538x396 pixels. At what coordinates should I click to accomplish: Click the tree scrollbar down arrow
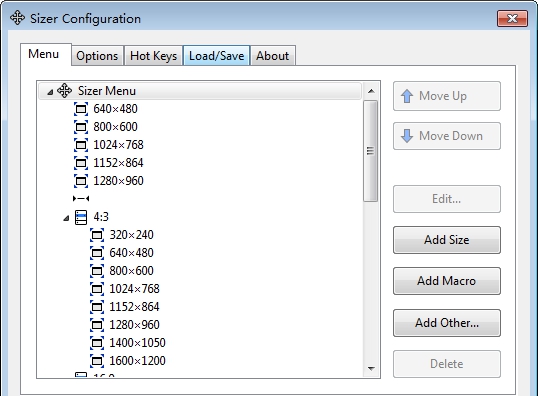pyautogui.click(x=371, y=369)
